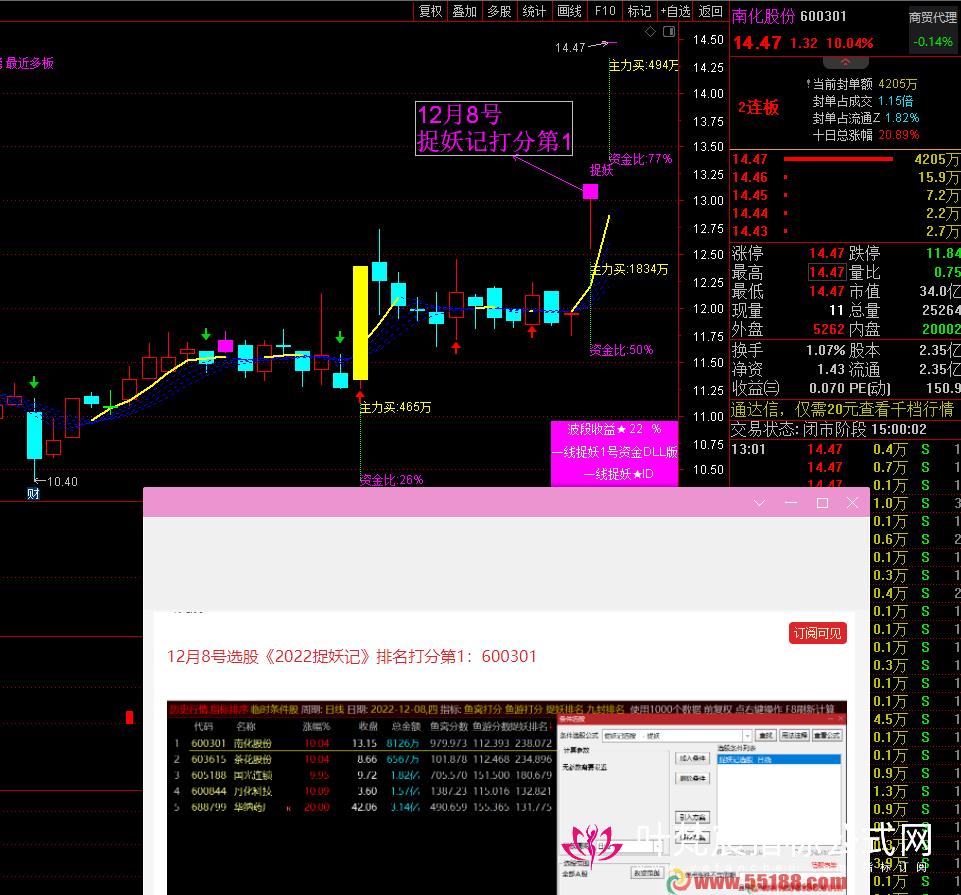The height and width of the screenshot is (895, 961).
Task: Open the 12月8号选股 article title
Action: point(352,657)
